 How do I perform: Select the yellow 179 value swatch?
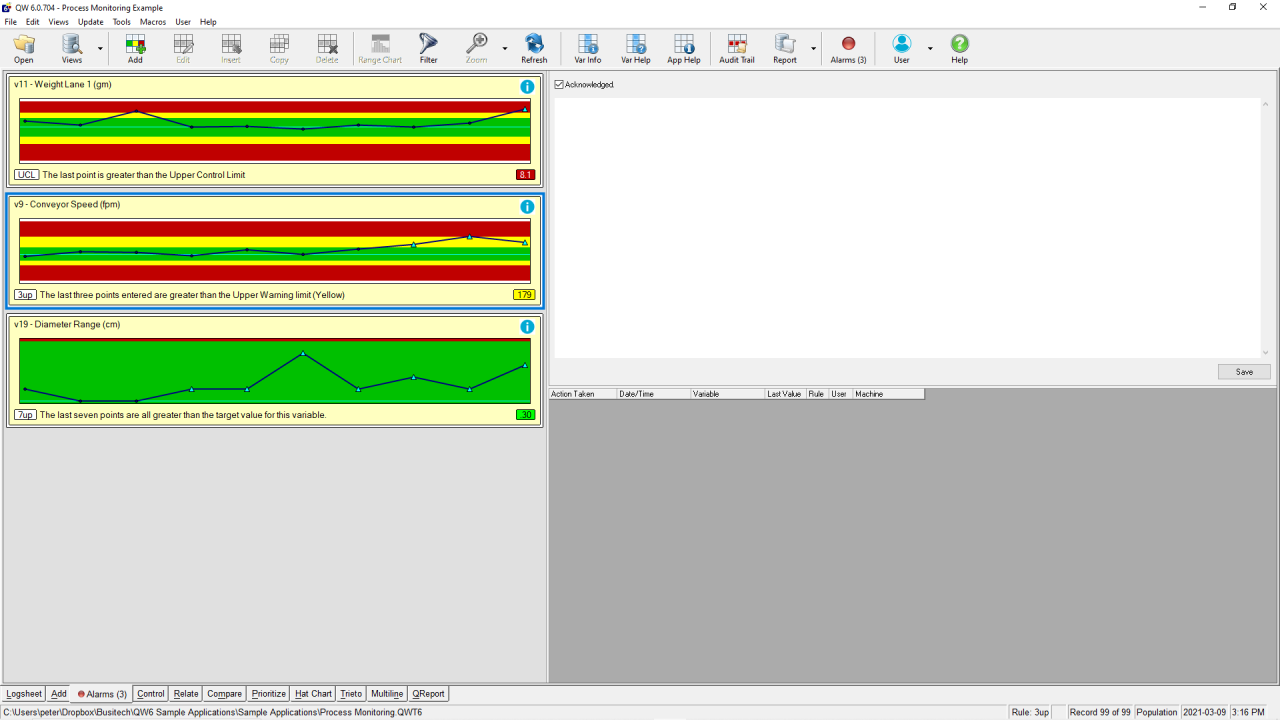(524, 295)
